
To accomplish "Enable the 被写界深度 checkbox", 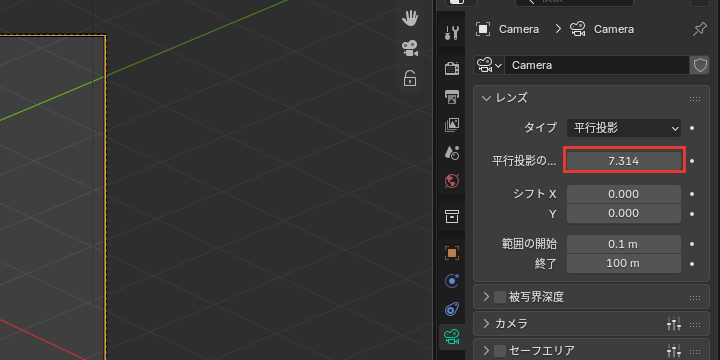I will coord(500,297).
